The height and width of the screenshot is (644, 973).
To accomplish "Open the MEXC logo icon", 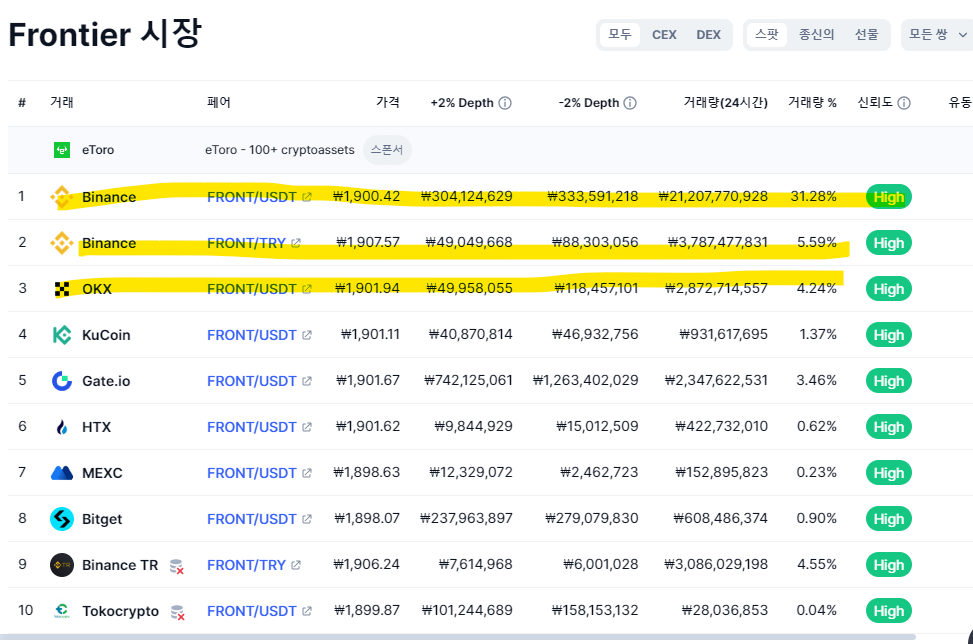I will coord(62,473).
